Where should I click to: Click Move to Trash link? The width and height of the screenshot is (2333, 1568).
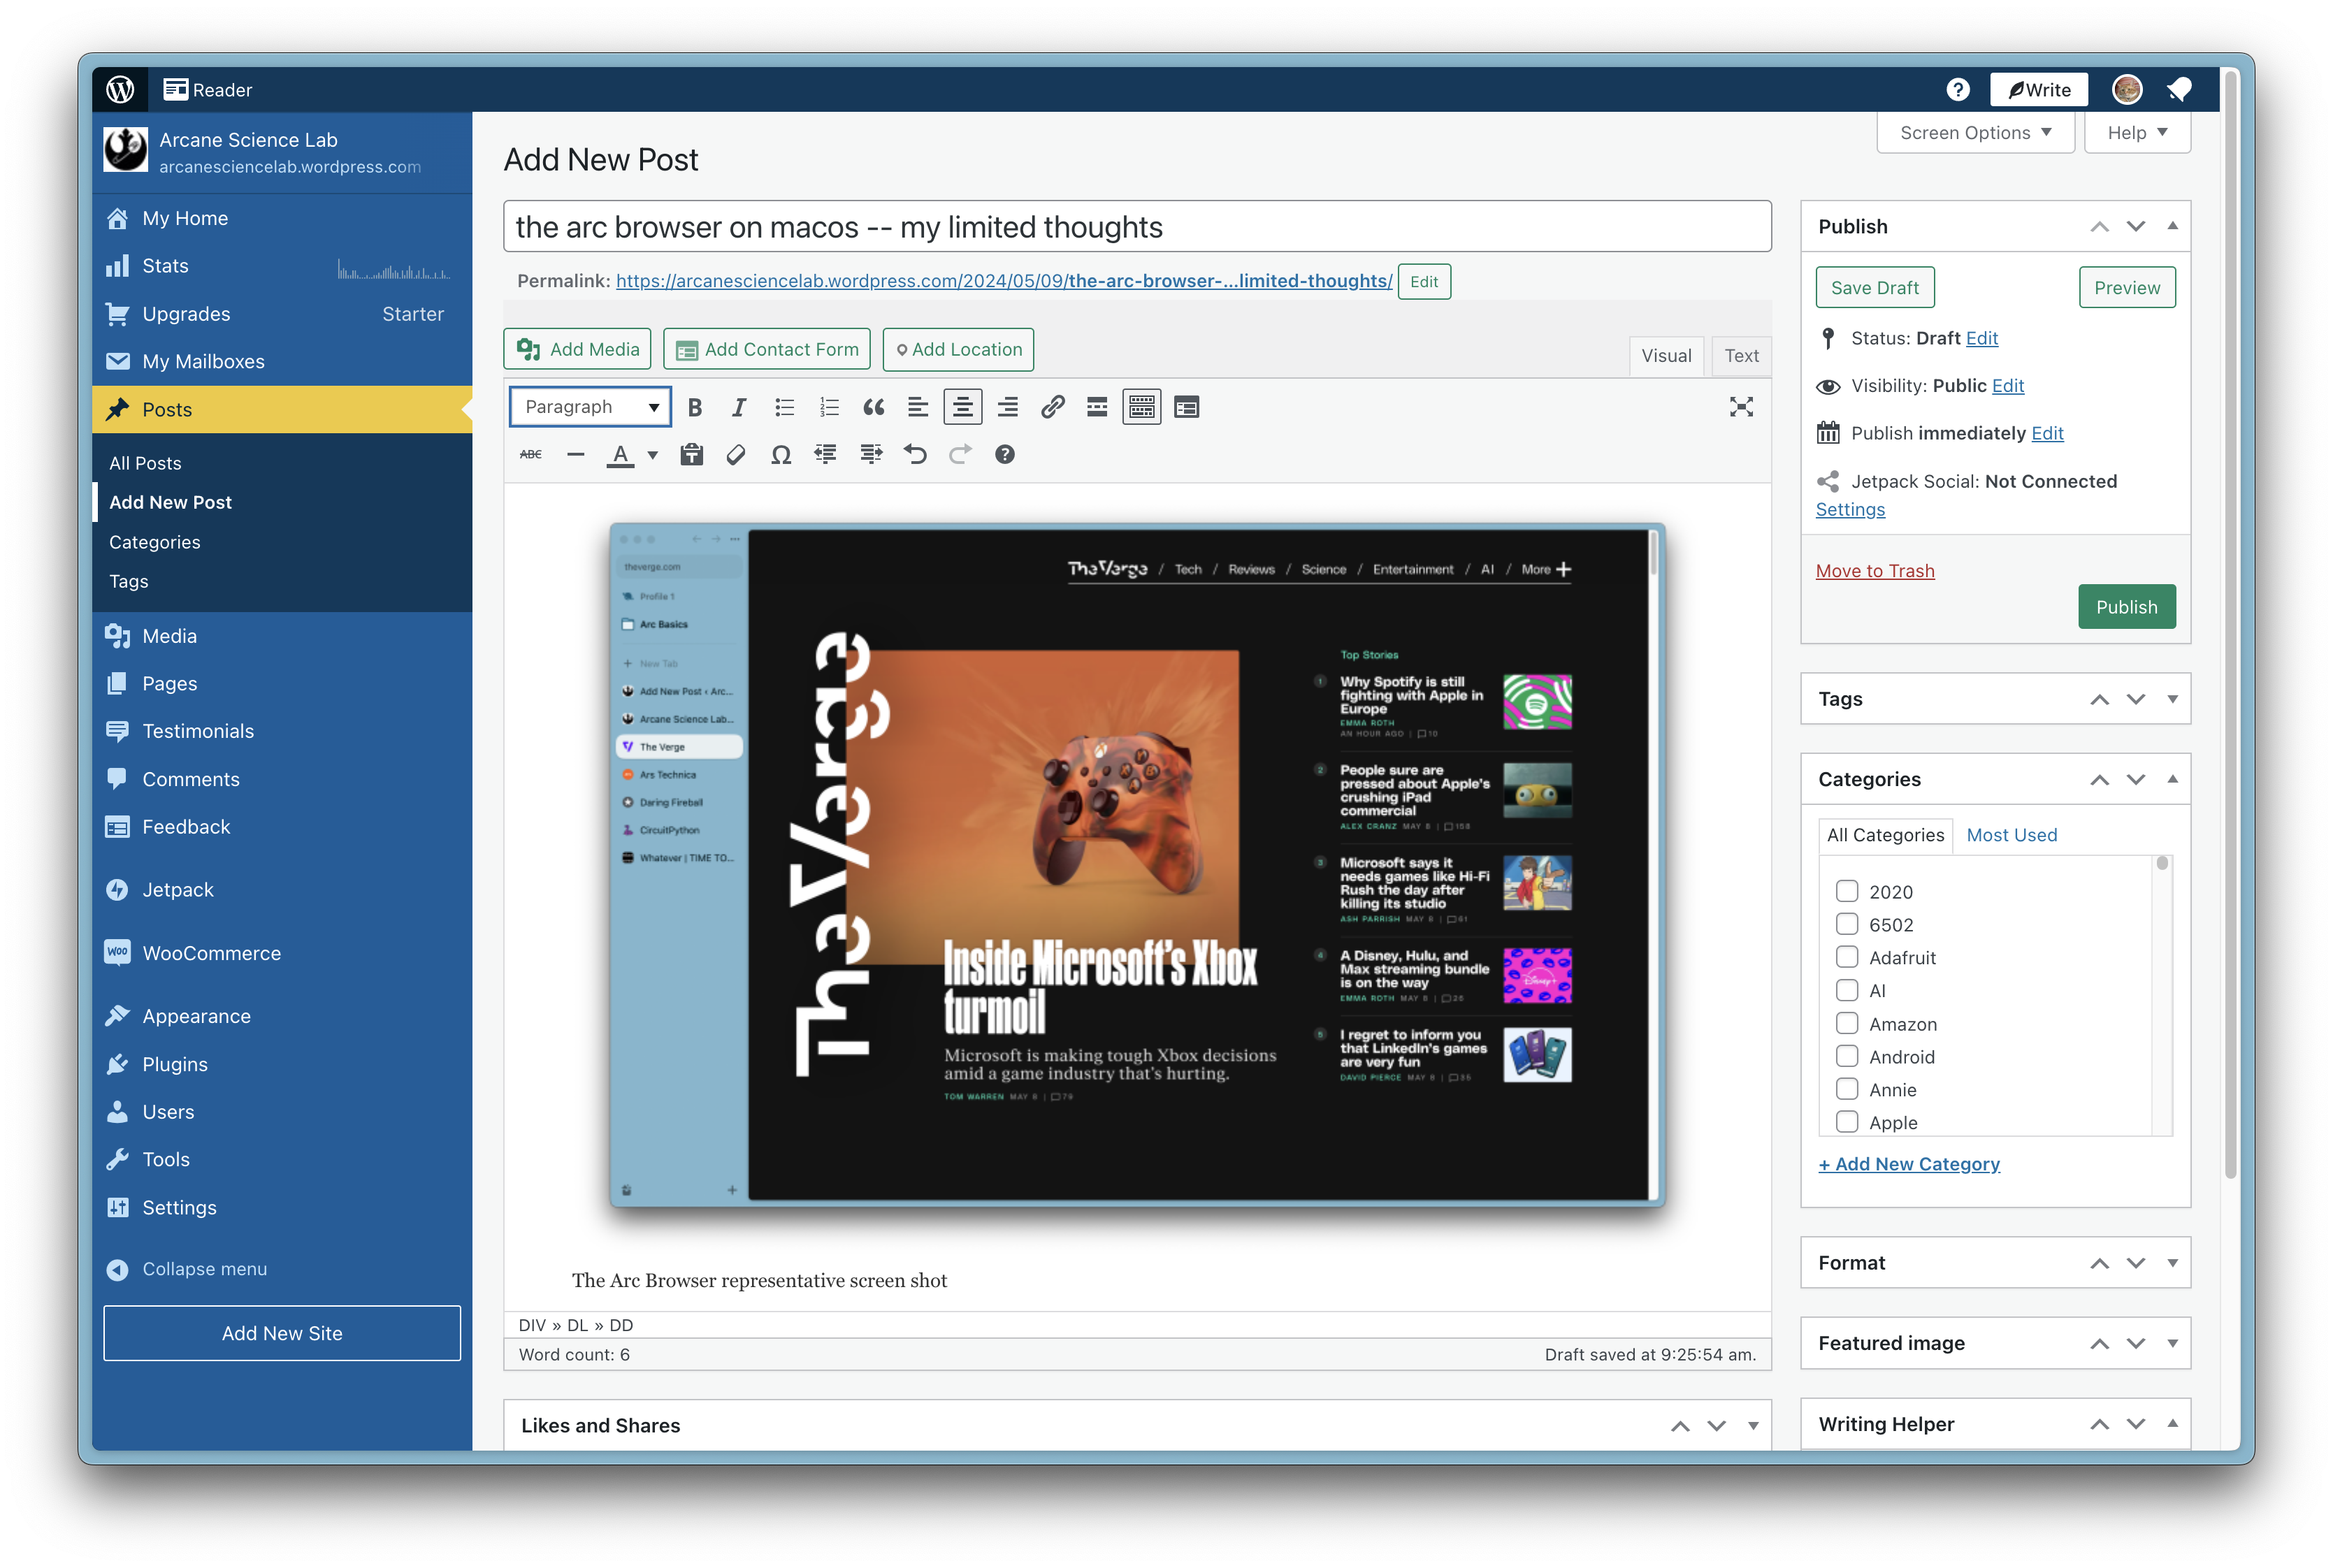(1874, 571)
